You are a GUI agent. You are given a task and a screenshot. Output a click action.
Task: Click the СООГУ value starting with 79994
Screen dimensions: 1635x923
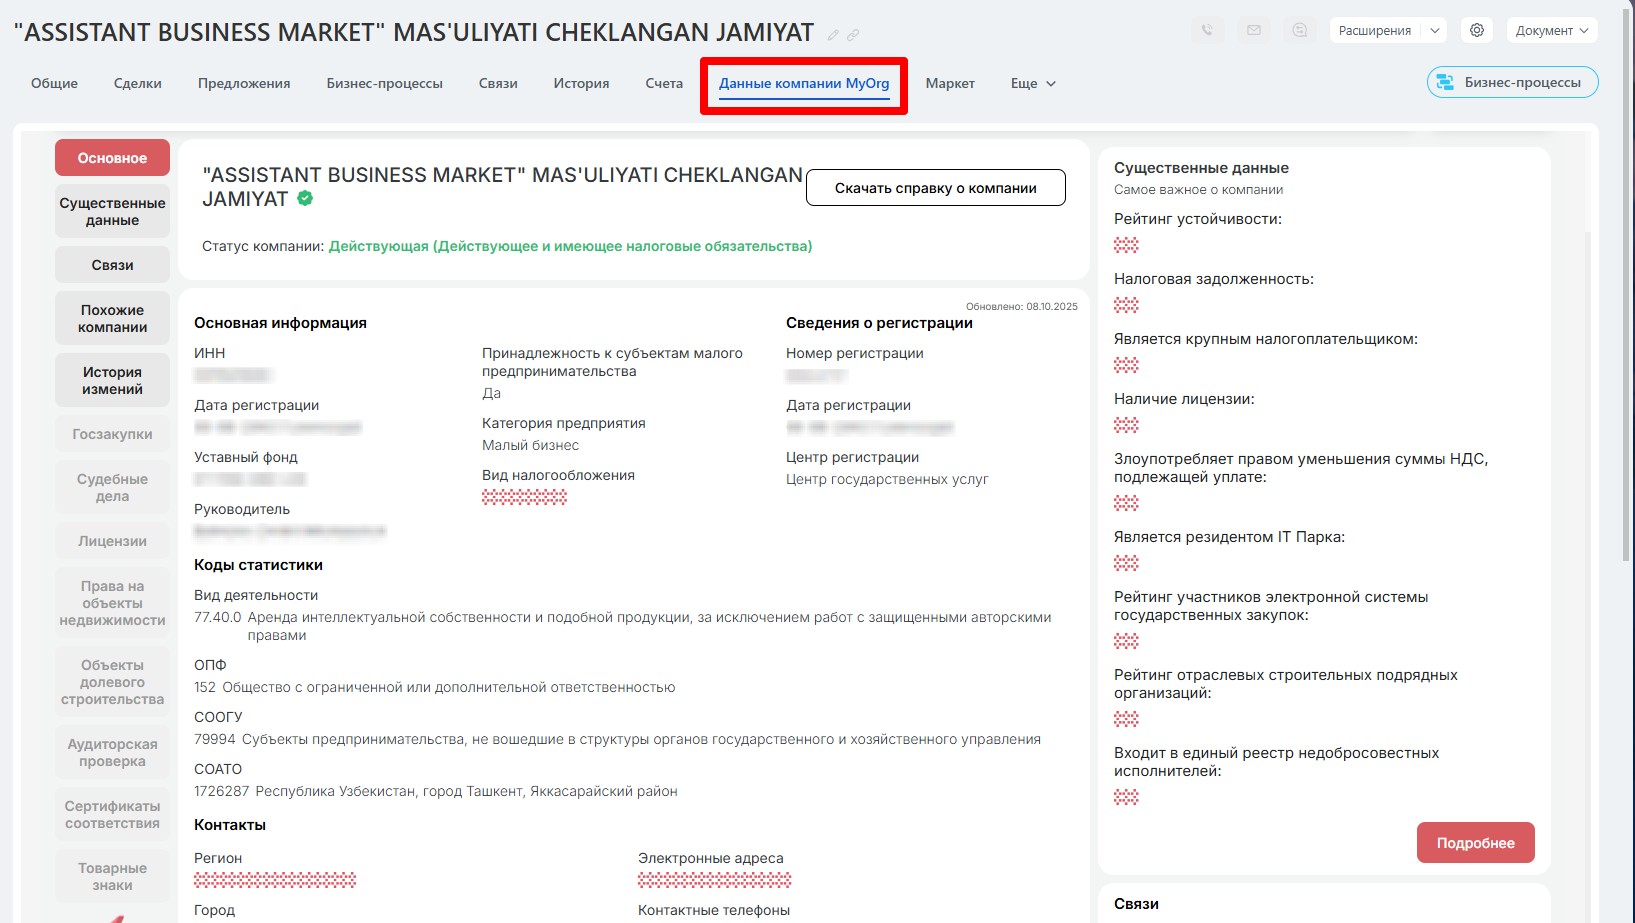point(617,739)
